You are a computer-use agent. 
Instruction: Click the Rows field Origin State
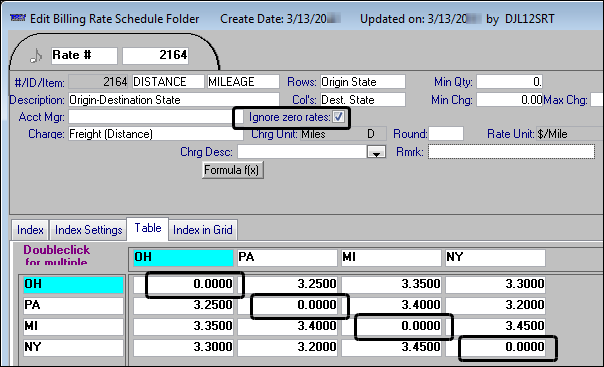click(x=362, y=82)
